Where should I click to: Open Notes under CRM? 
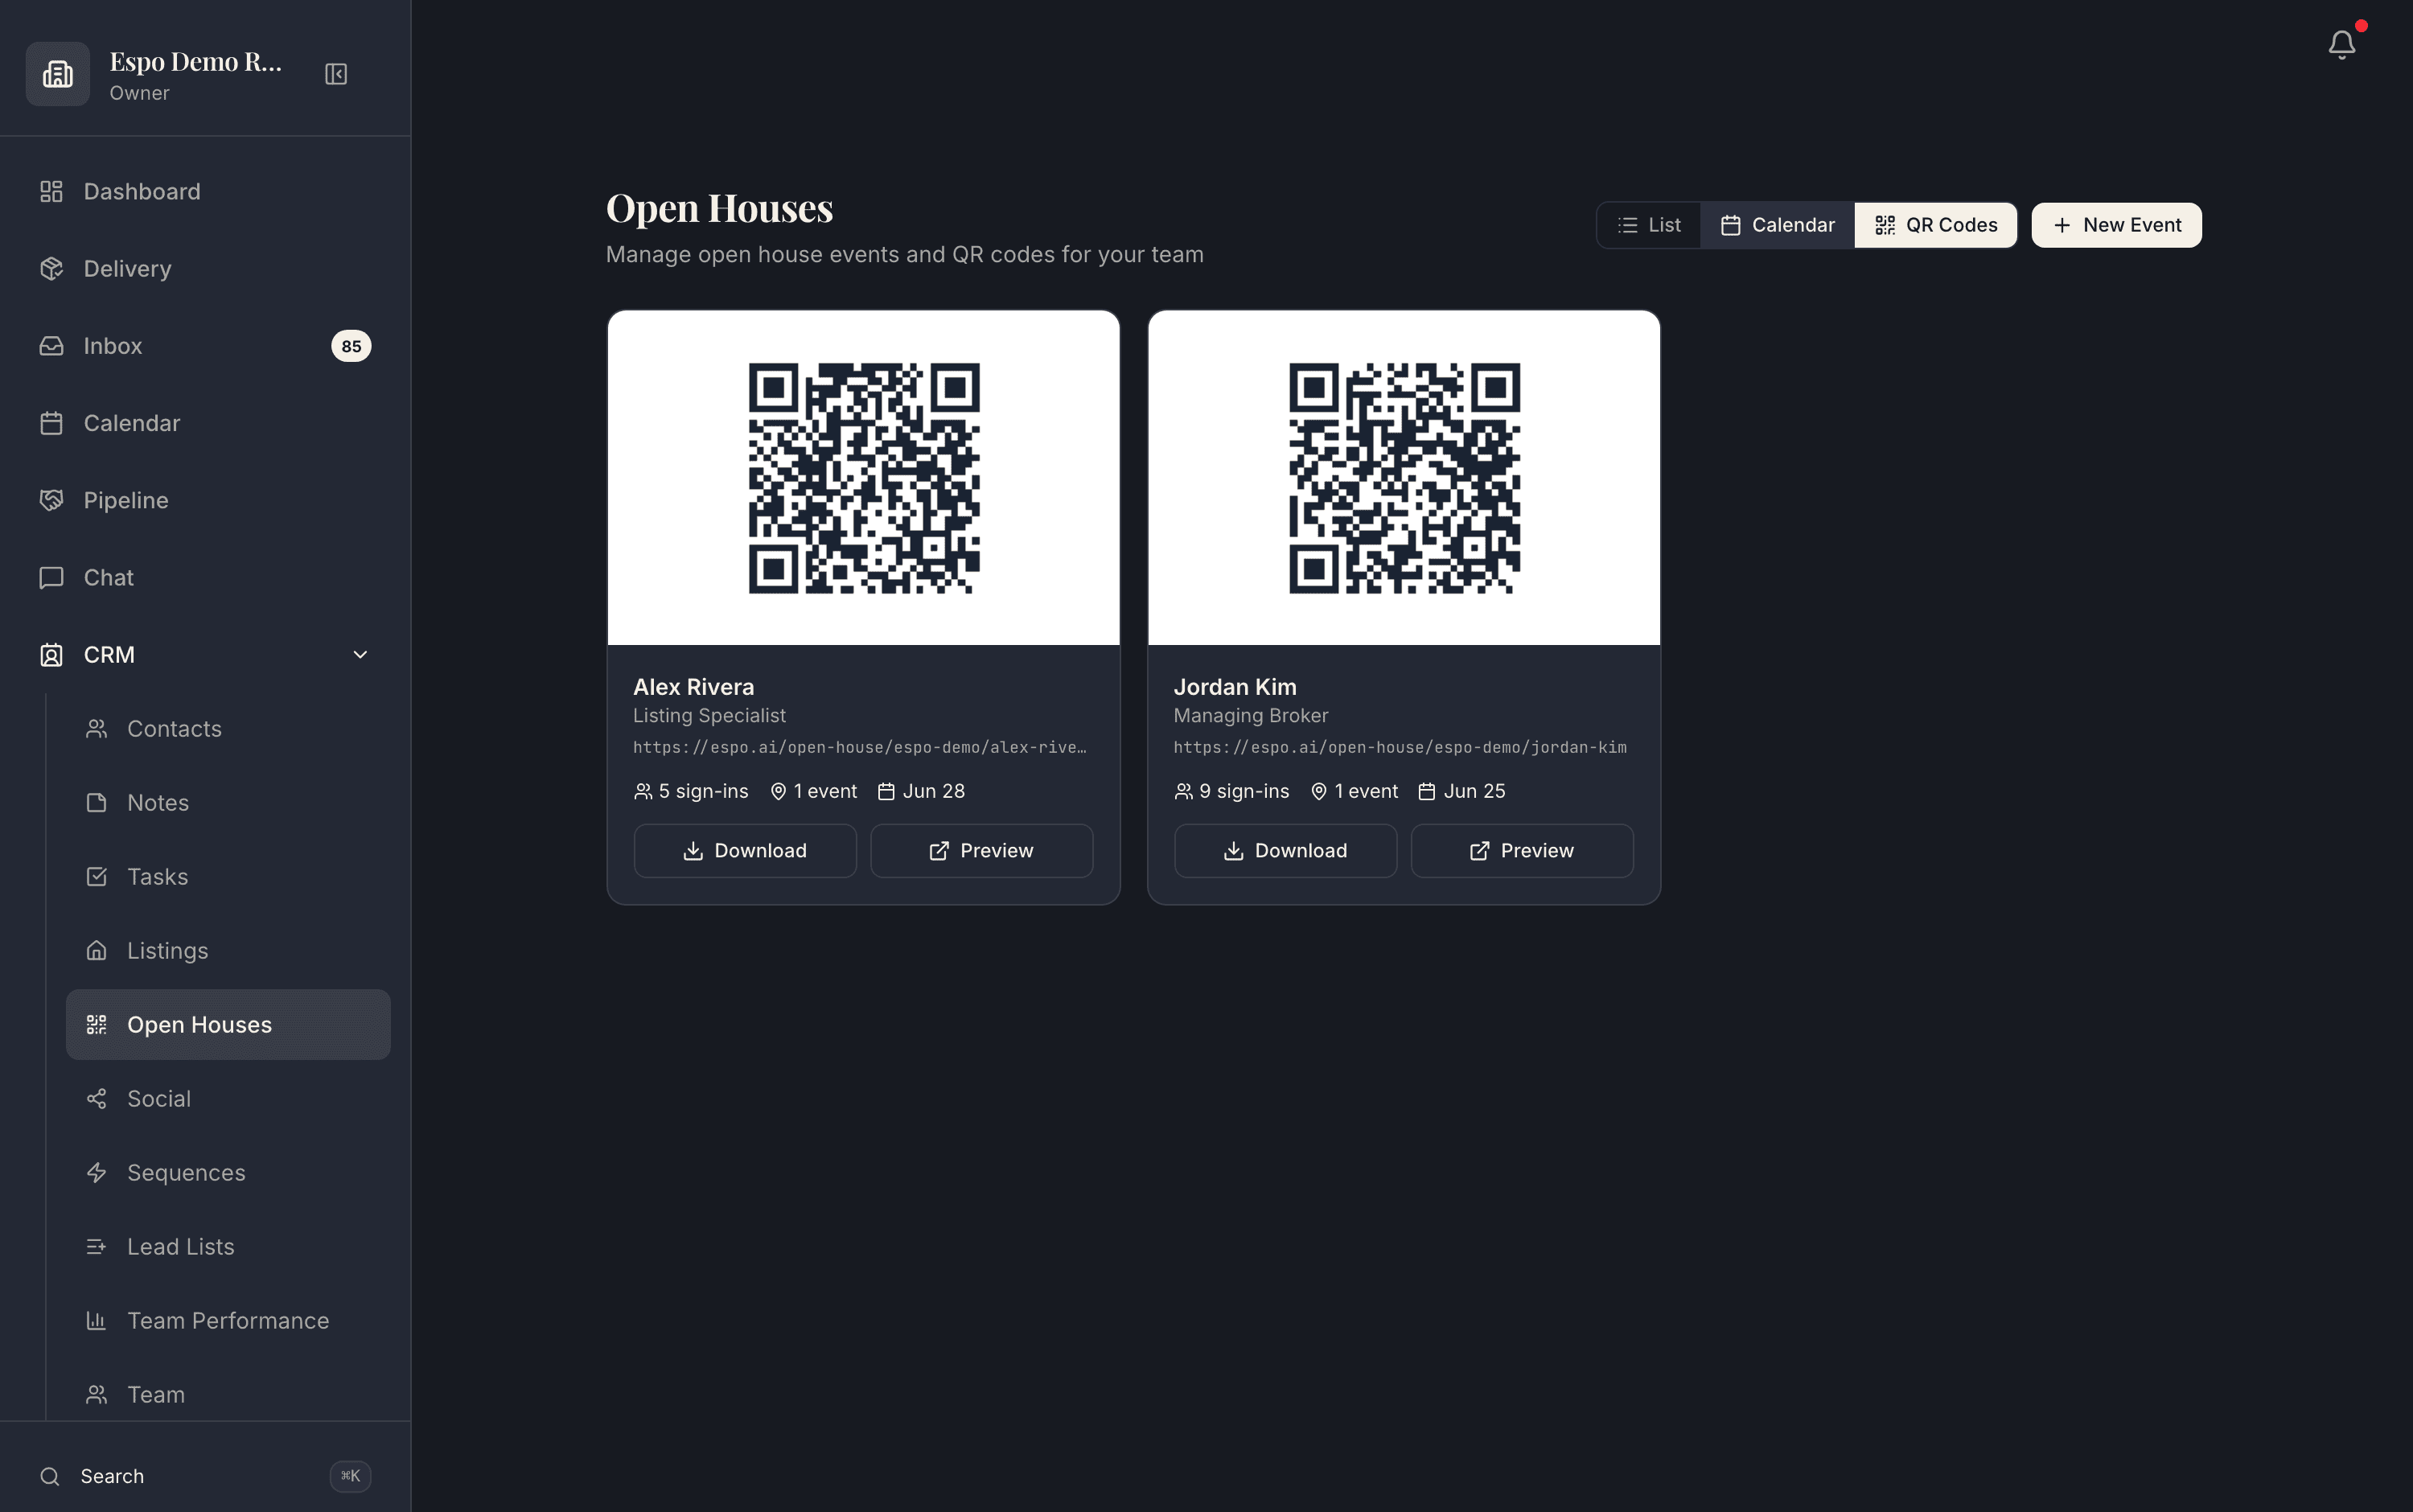(228, 803)
